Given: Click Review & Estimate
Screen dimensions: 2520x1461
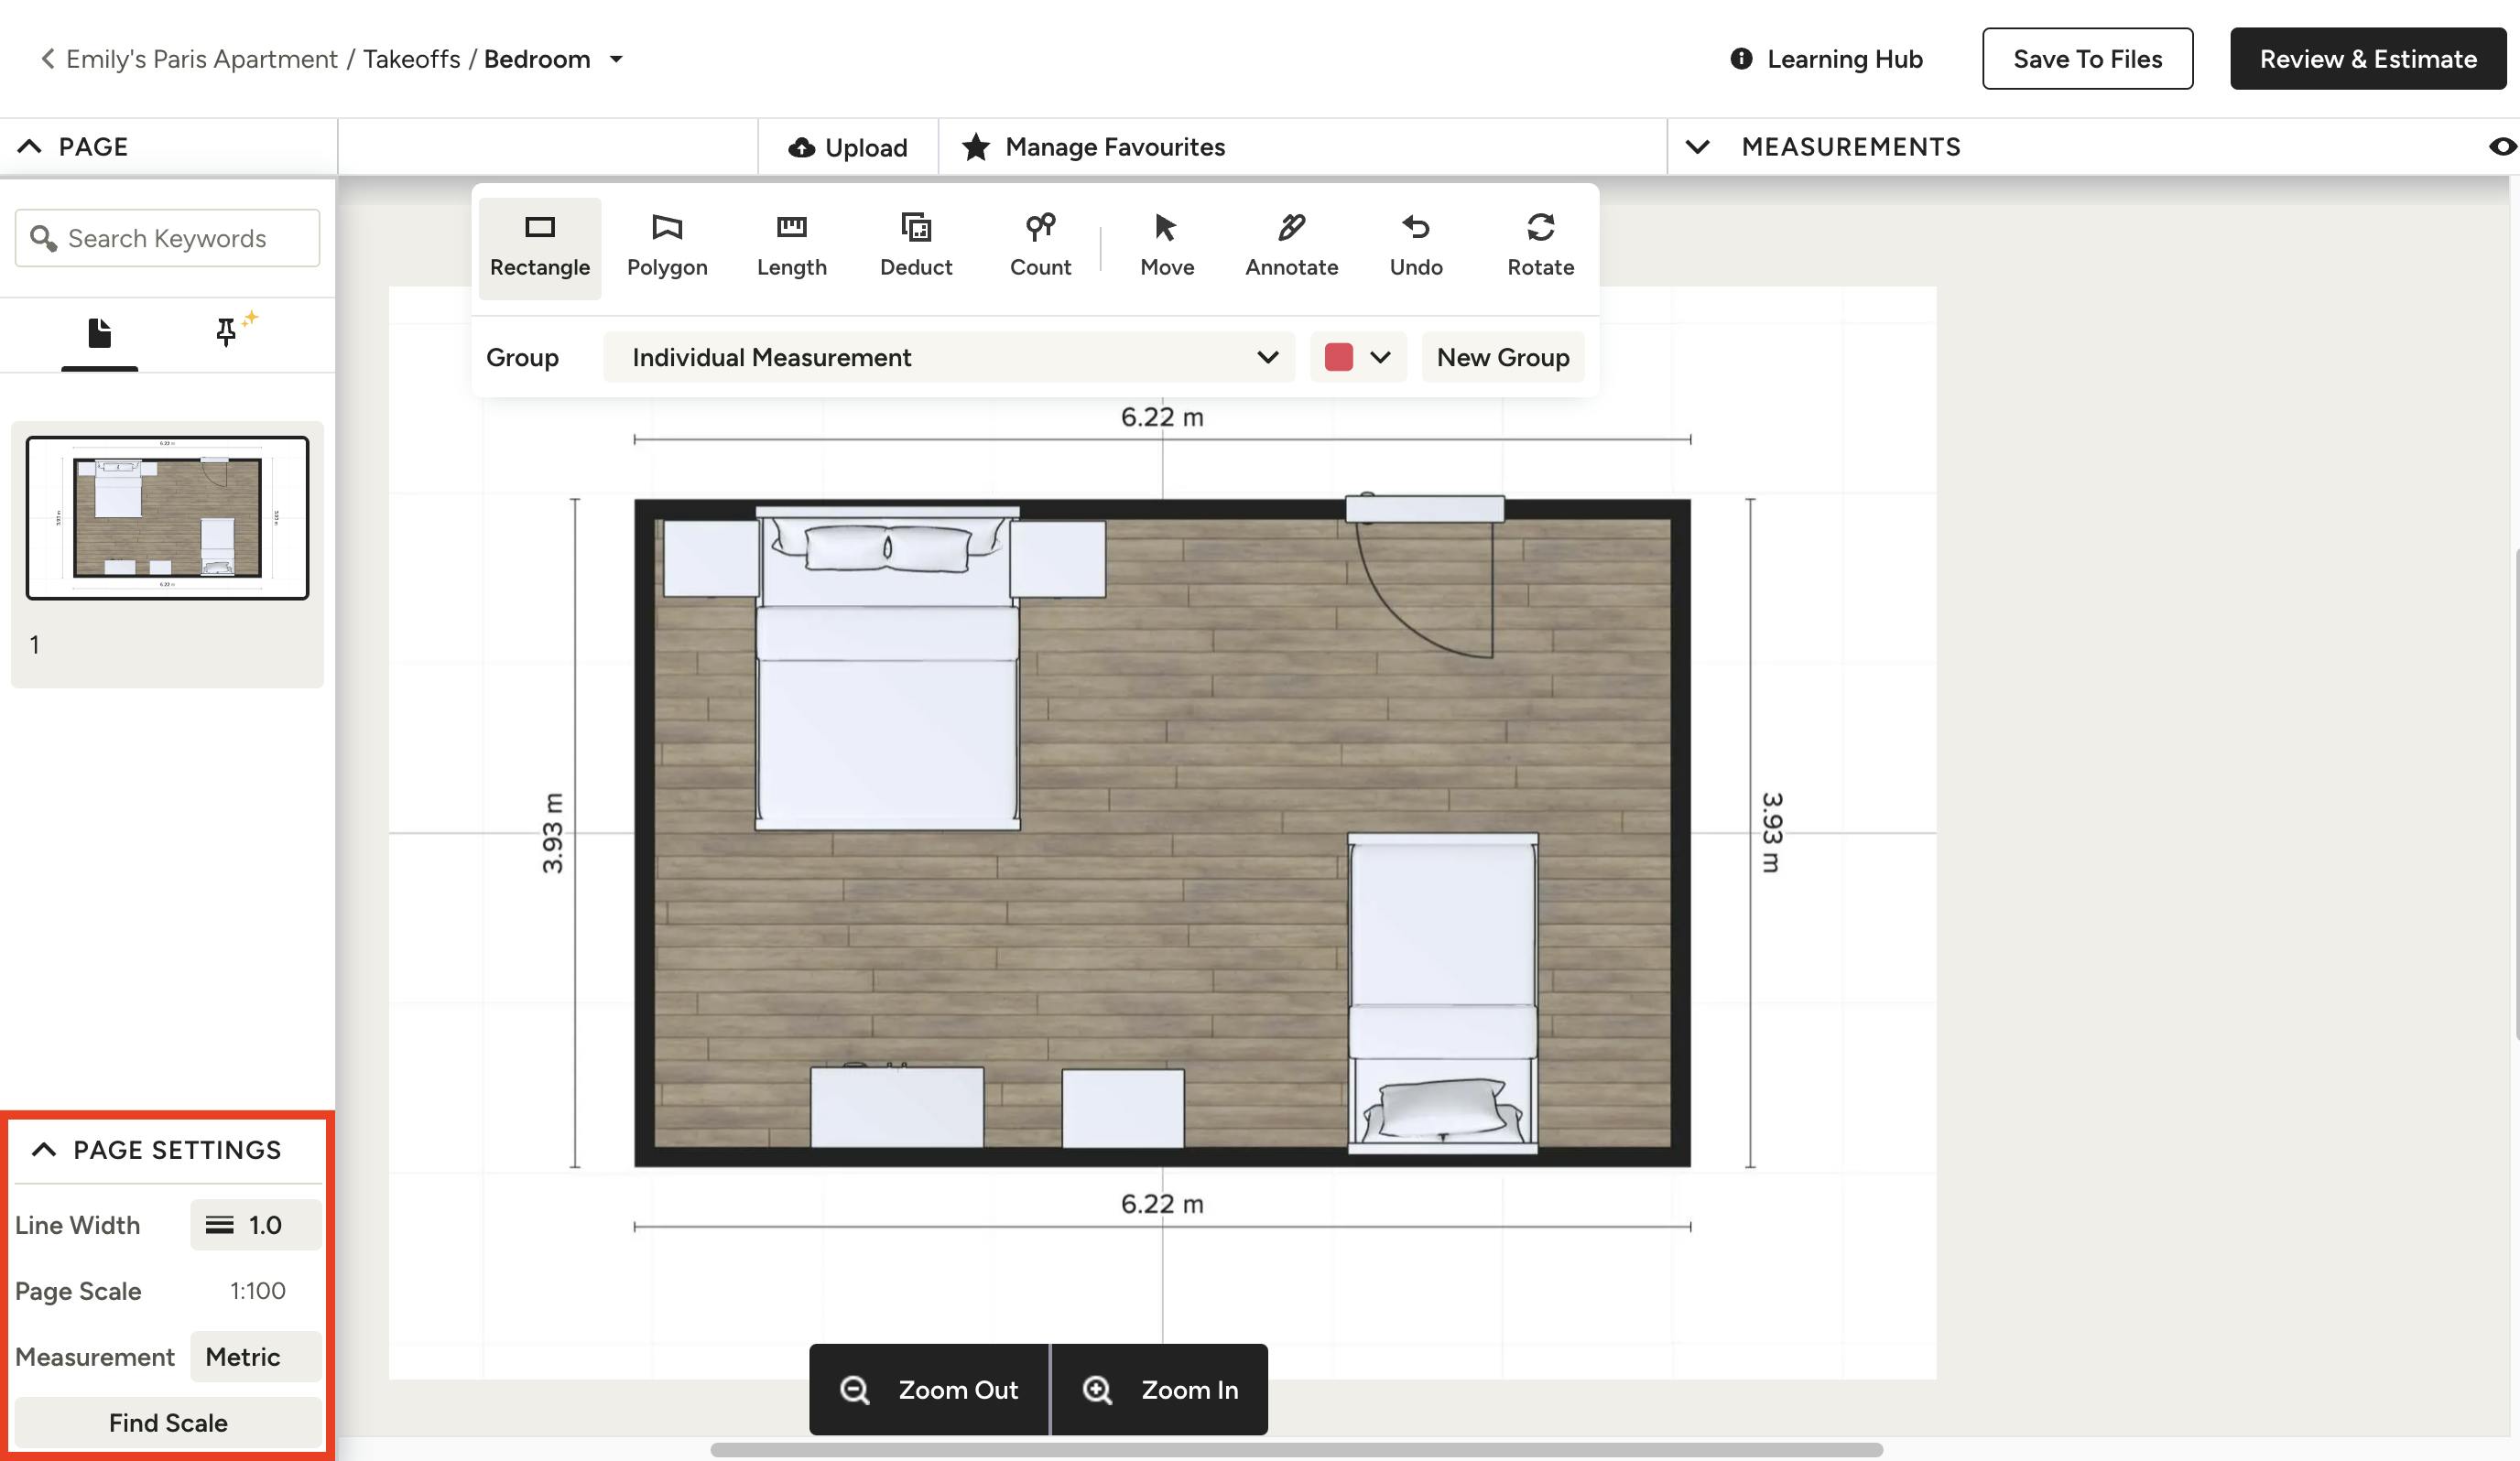Looking at the screenshot, I should tap(2367, 59).
